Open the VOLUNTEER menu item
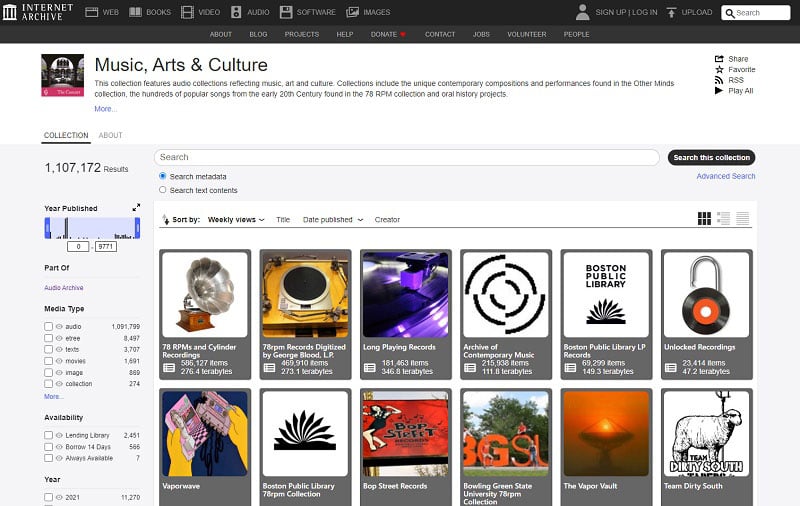 point(527,34)
